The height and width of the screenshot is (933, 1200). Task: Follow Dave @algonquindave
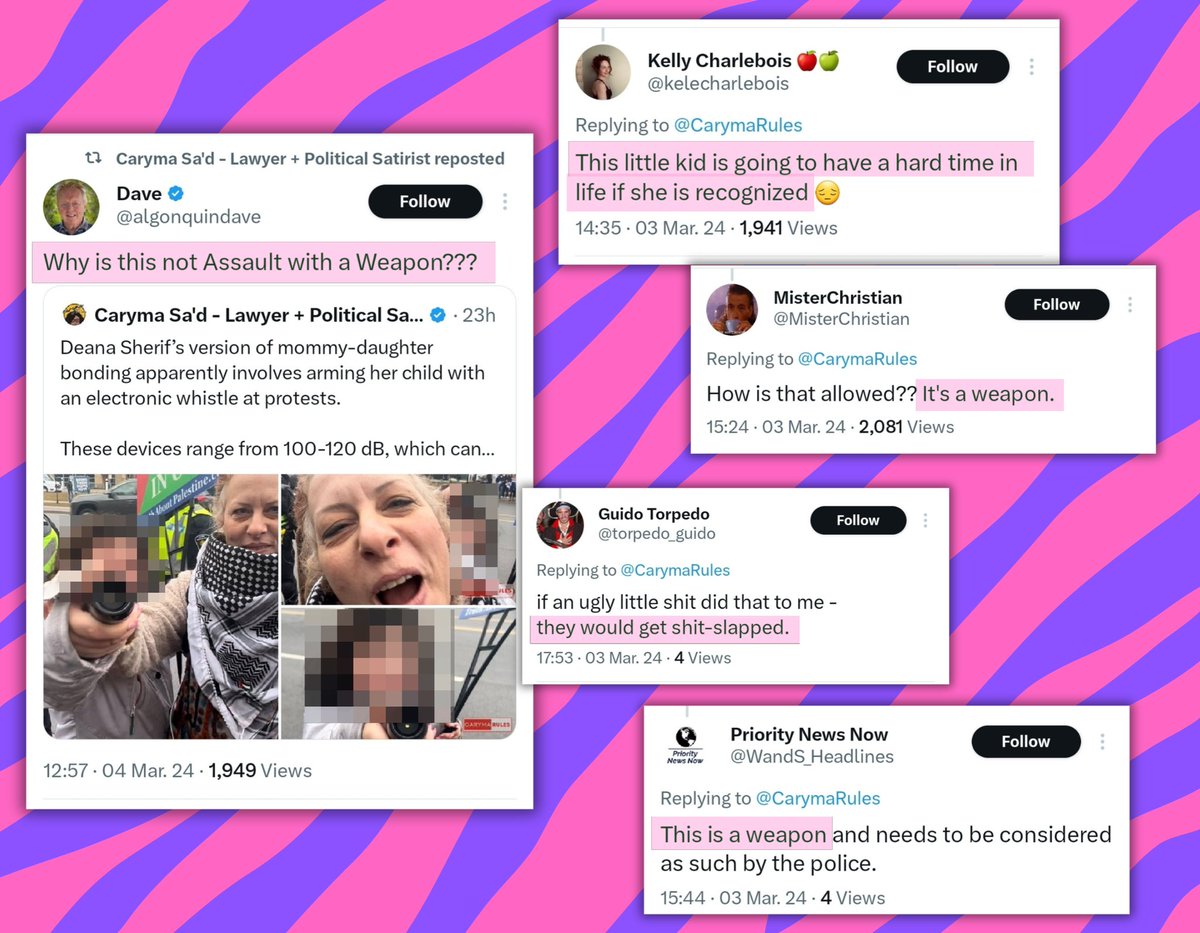point(425,202)
